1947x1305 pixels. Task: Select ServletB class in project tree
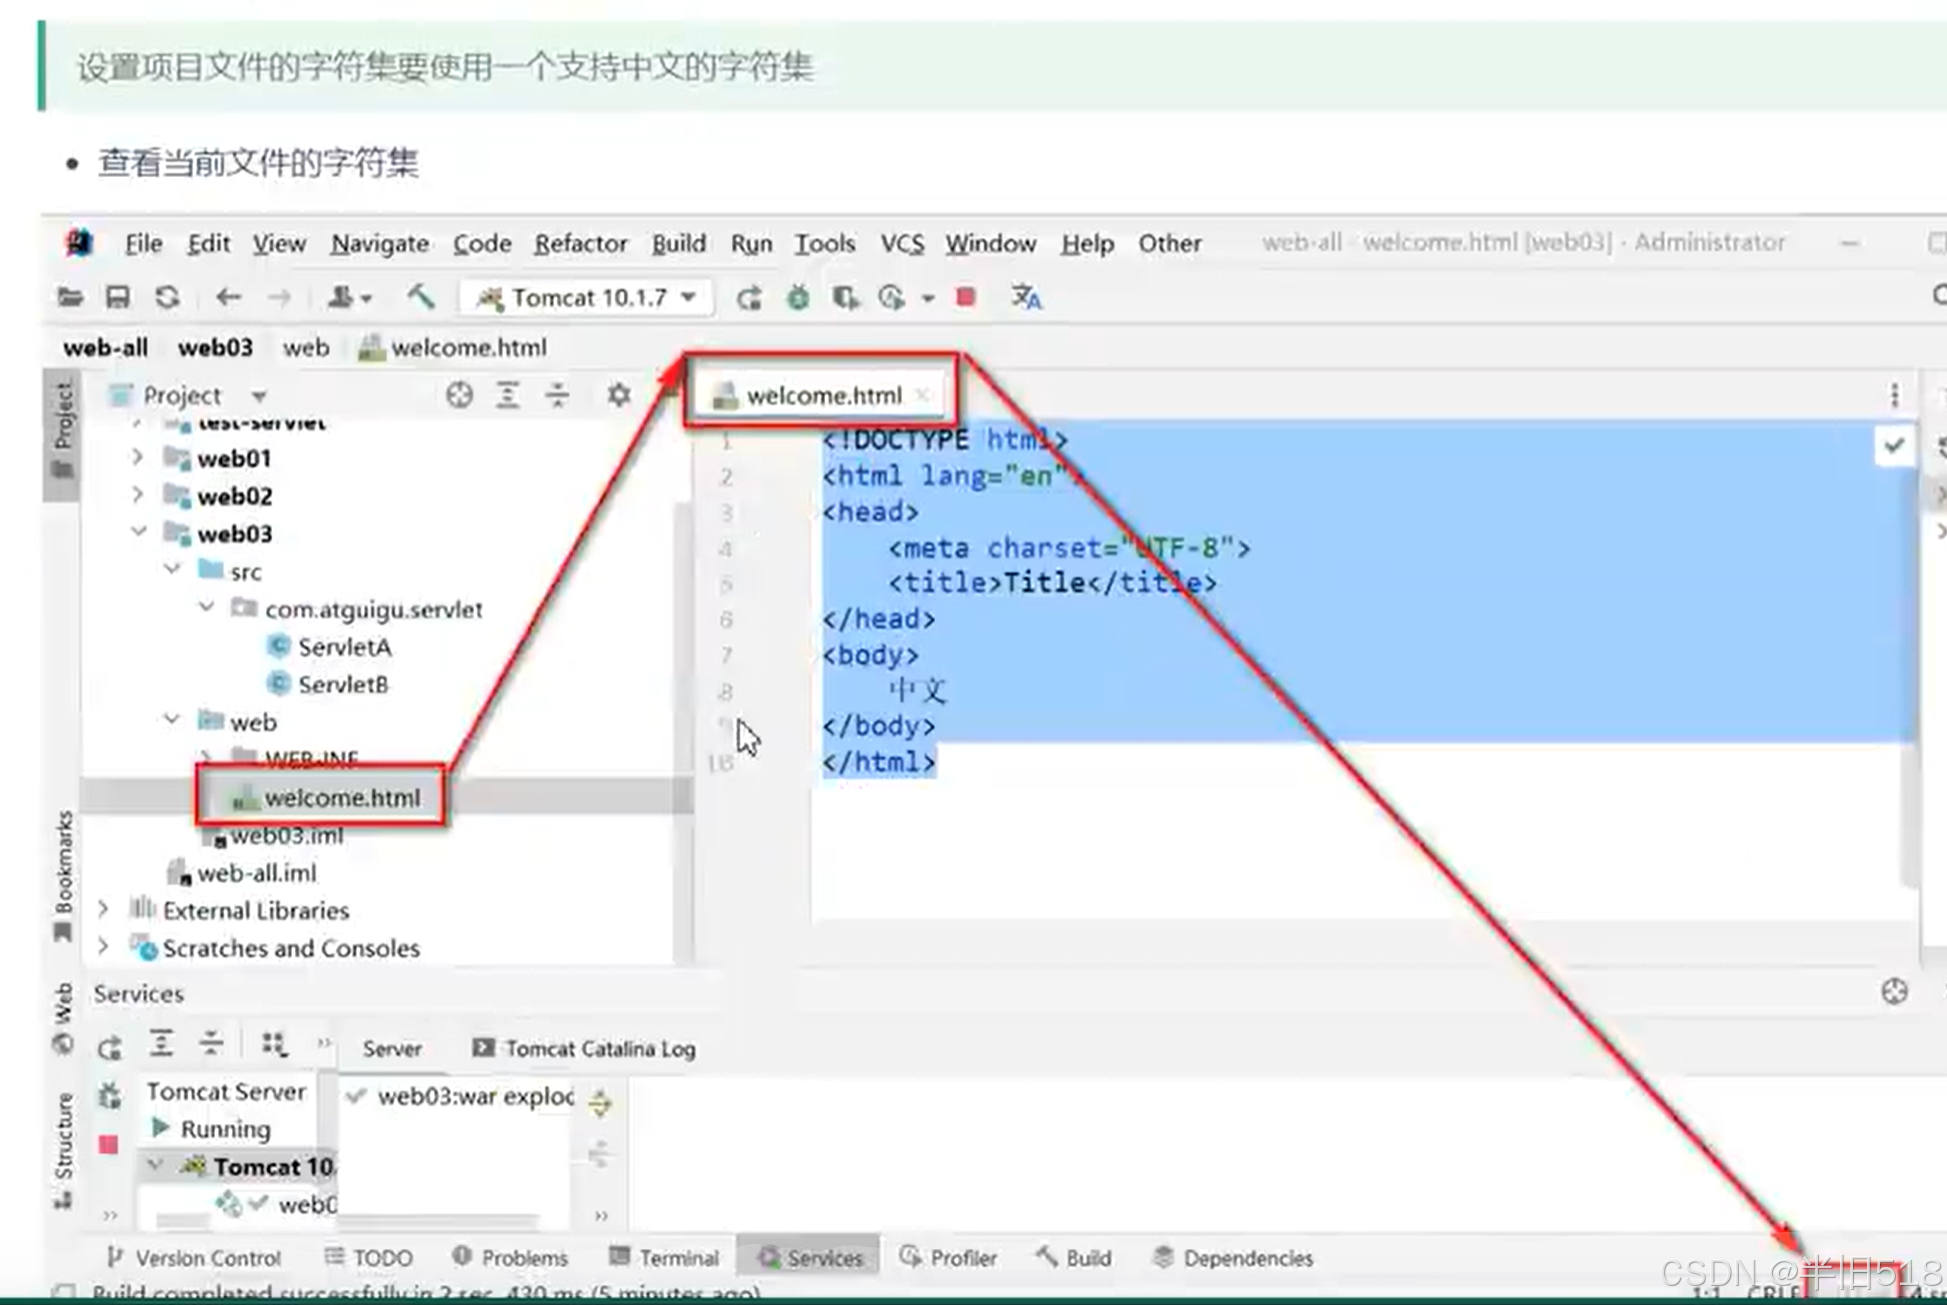(x=329, y=684)
